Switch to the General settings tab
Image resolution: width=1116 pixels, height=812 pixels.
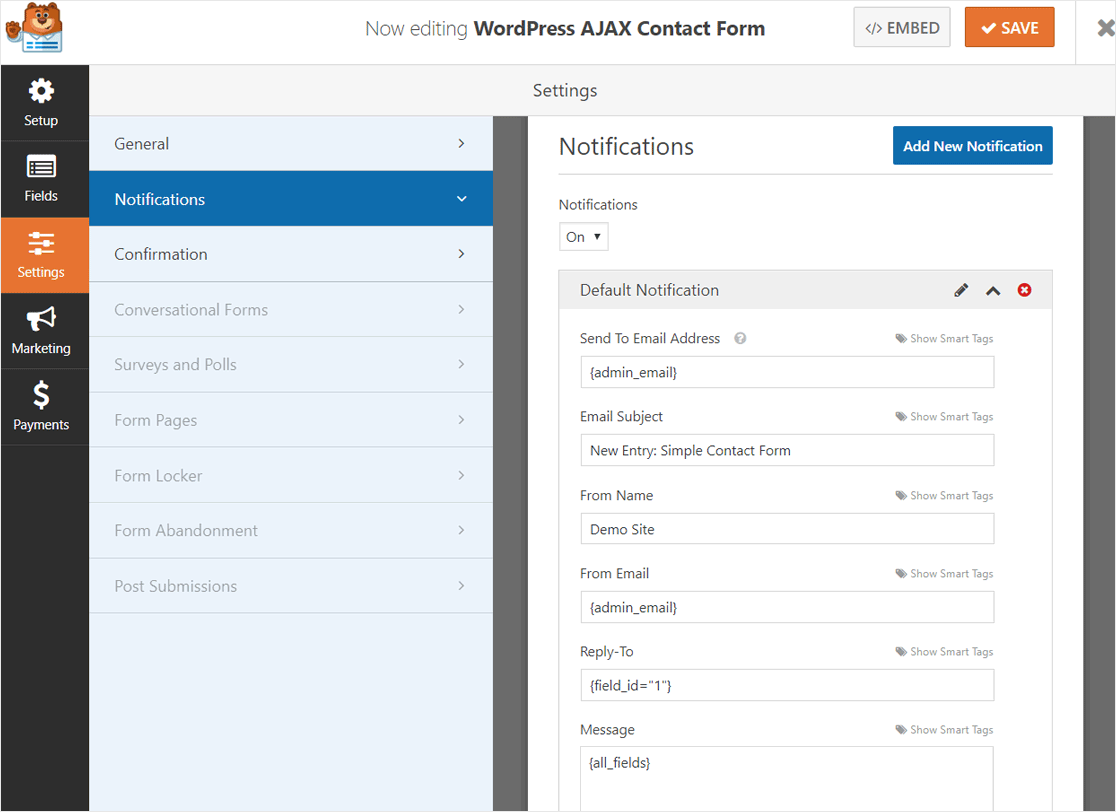tap(290, 143)
